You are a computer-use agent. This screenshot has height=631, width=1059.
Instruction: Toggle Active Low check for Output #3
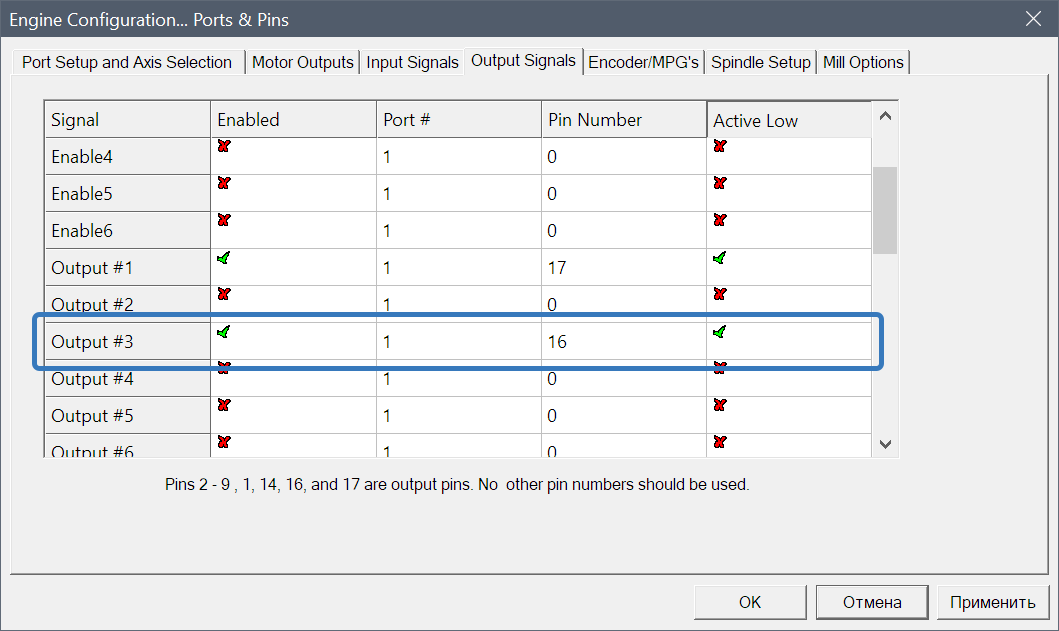720,331
